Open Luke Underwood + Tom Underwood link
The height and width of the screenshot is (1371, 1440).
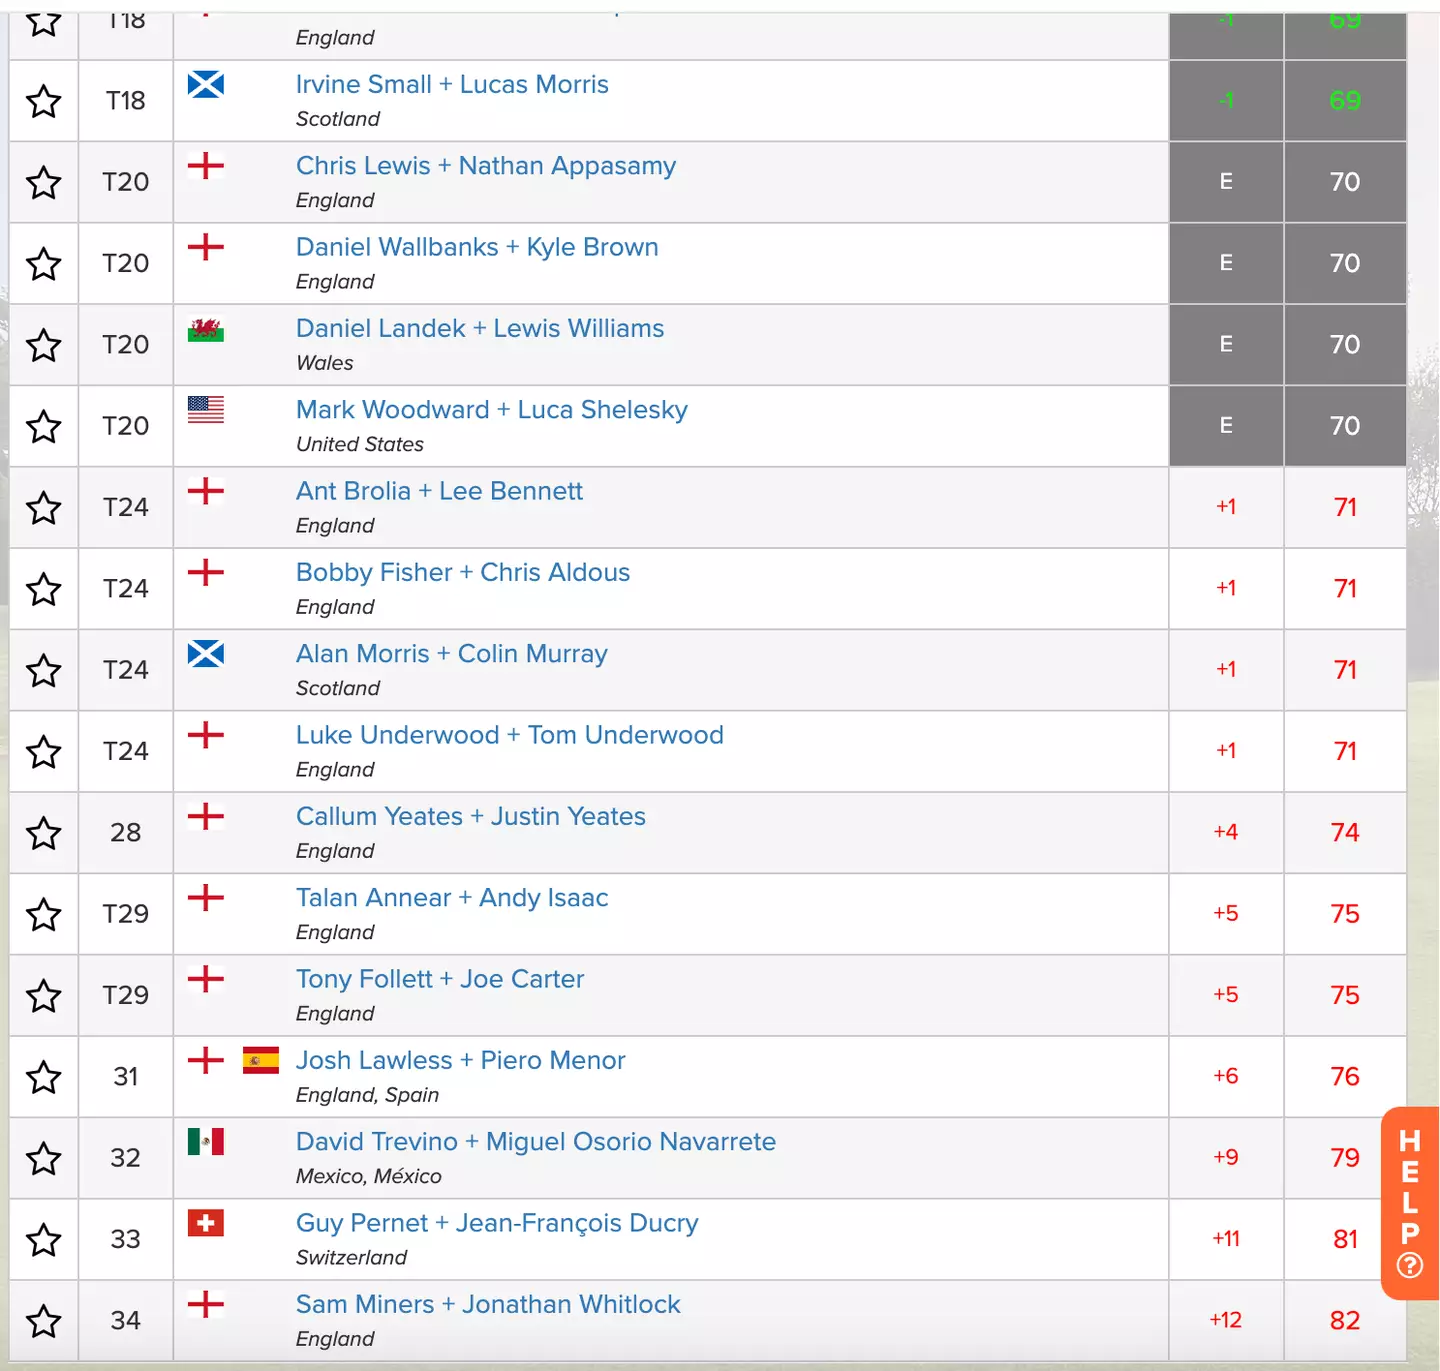509,735
